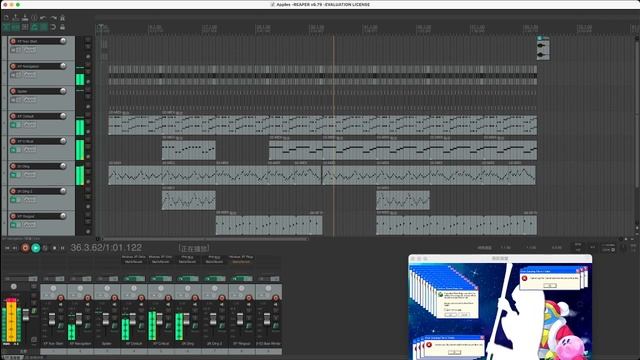Arm Spider track for recording
Viewport: 640px width, 360px height.
pyautogui.click(x=13, y=91)
